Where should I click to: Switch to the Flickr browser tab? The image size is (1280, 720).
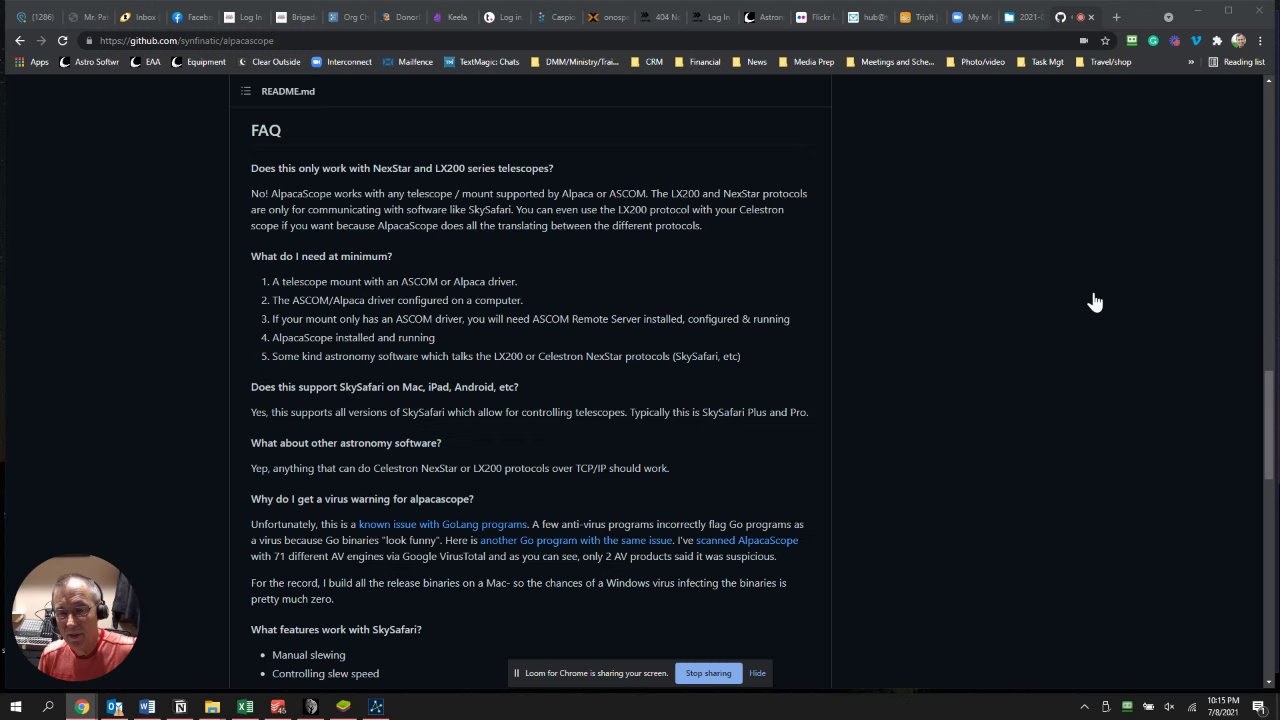(815, 17)
